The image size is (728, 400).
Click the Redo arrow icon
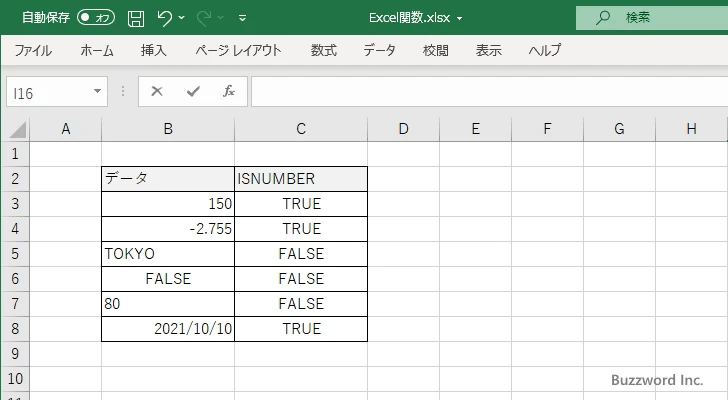[x=204, y=18]
